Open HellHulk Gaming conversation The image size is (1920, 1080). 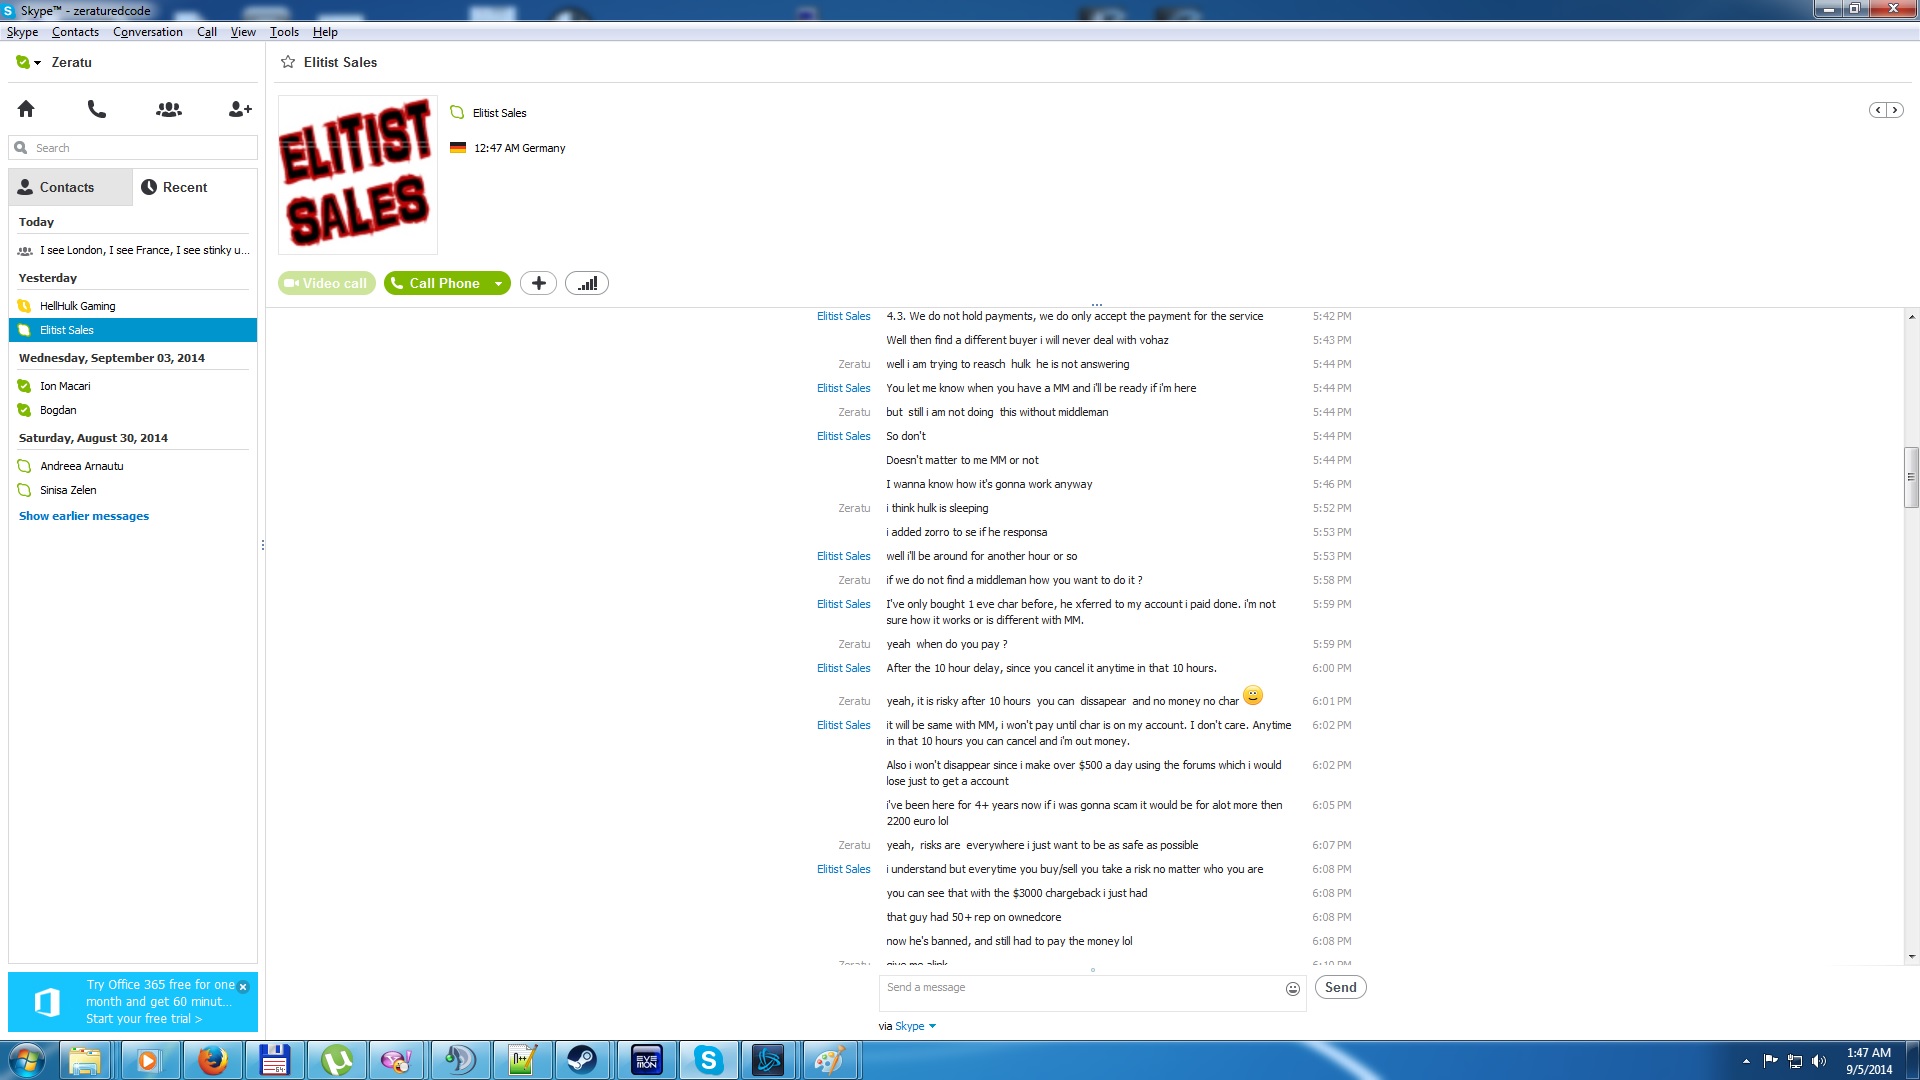[x=133, y=306]
